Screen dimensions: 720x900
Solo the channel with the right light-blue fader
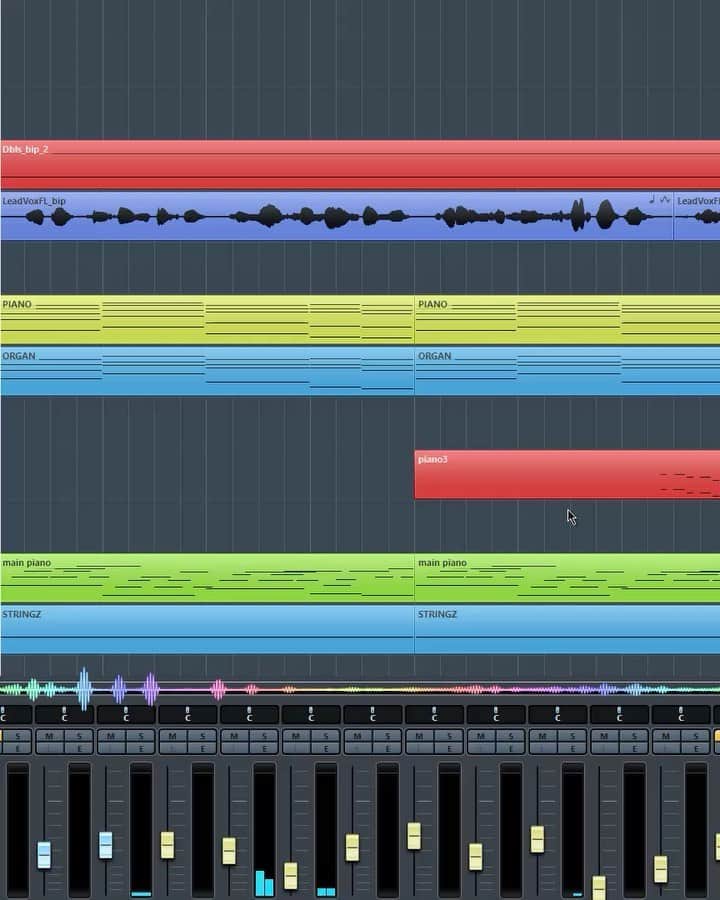tap(141, 736)
